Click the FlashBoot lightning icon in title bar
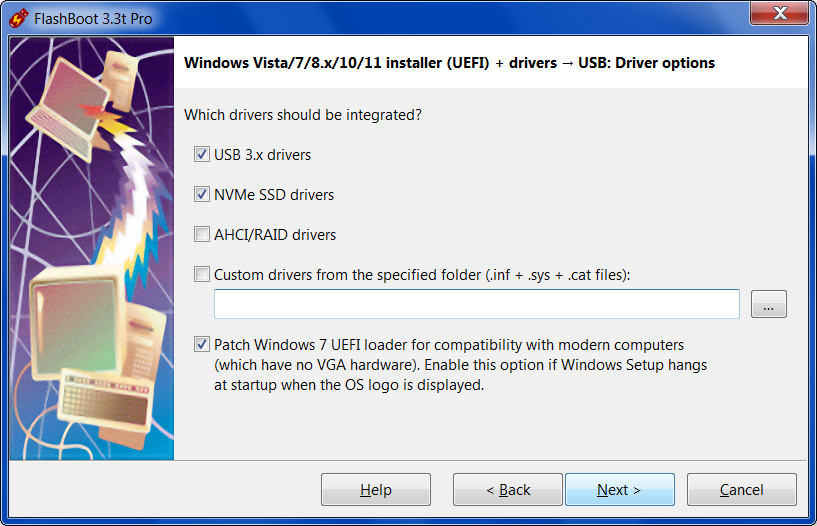Viewport: 817px width, 526px height. tap(17, 19)
